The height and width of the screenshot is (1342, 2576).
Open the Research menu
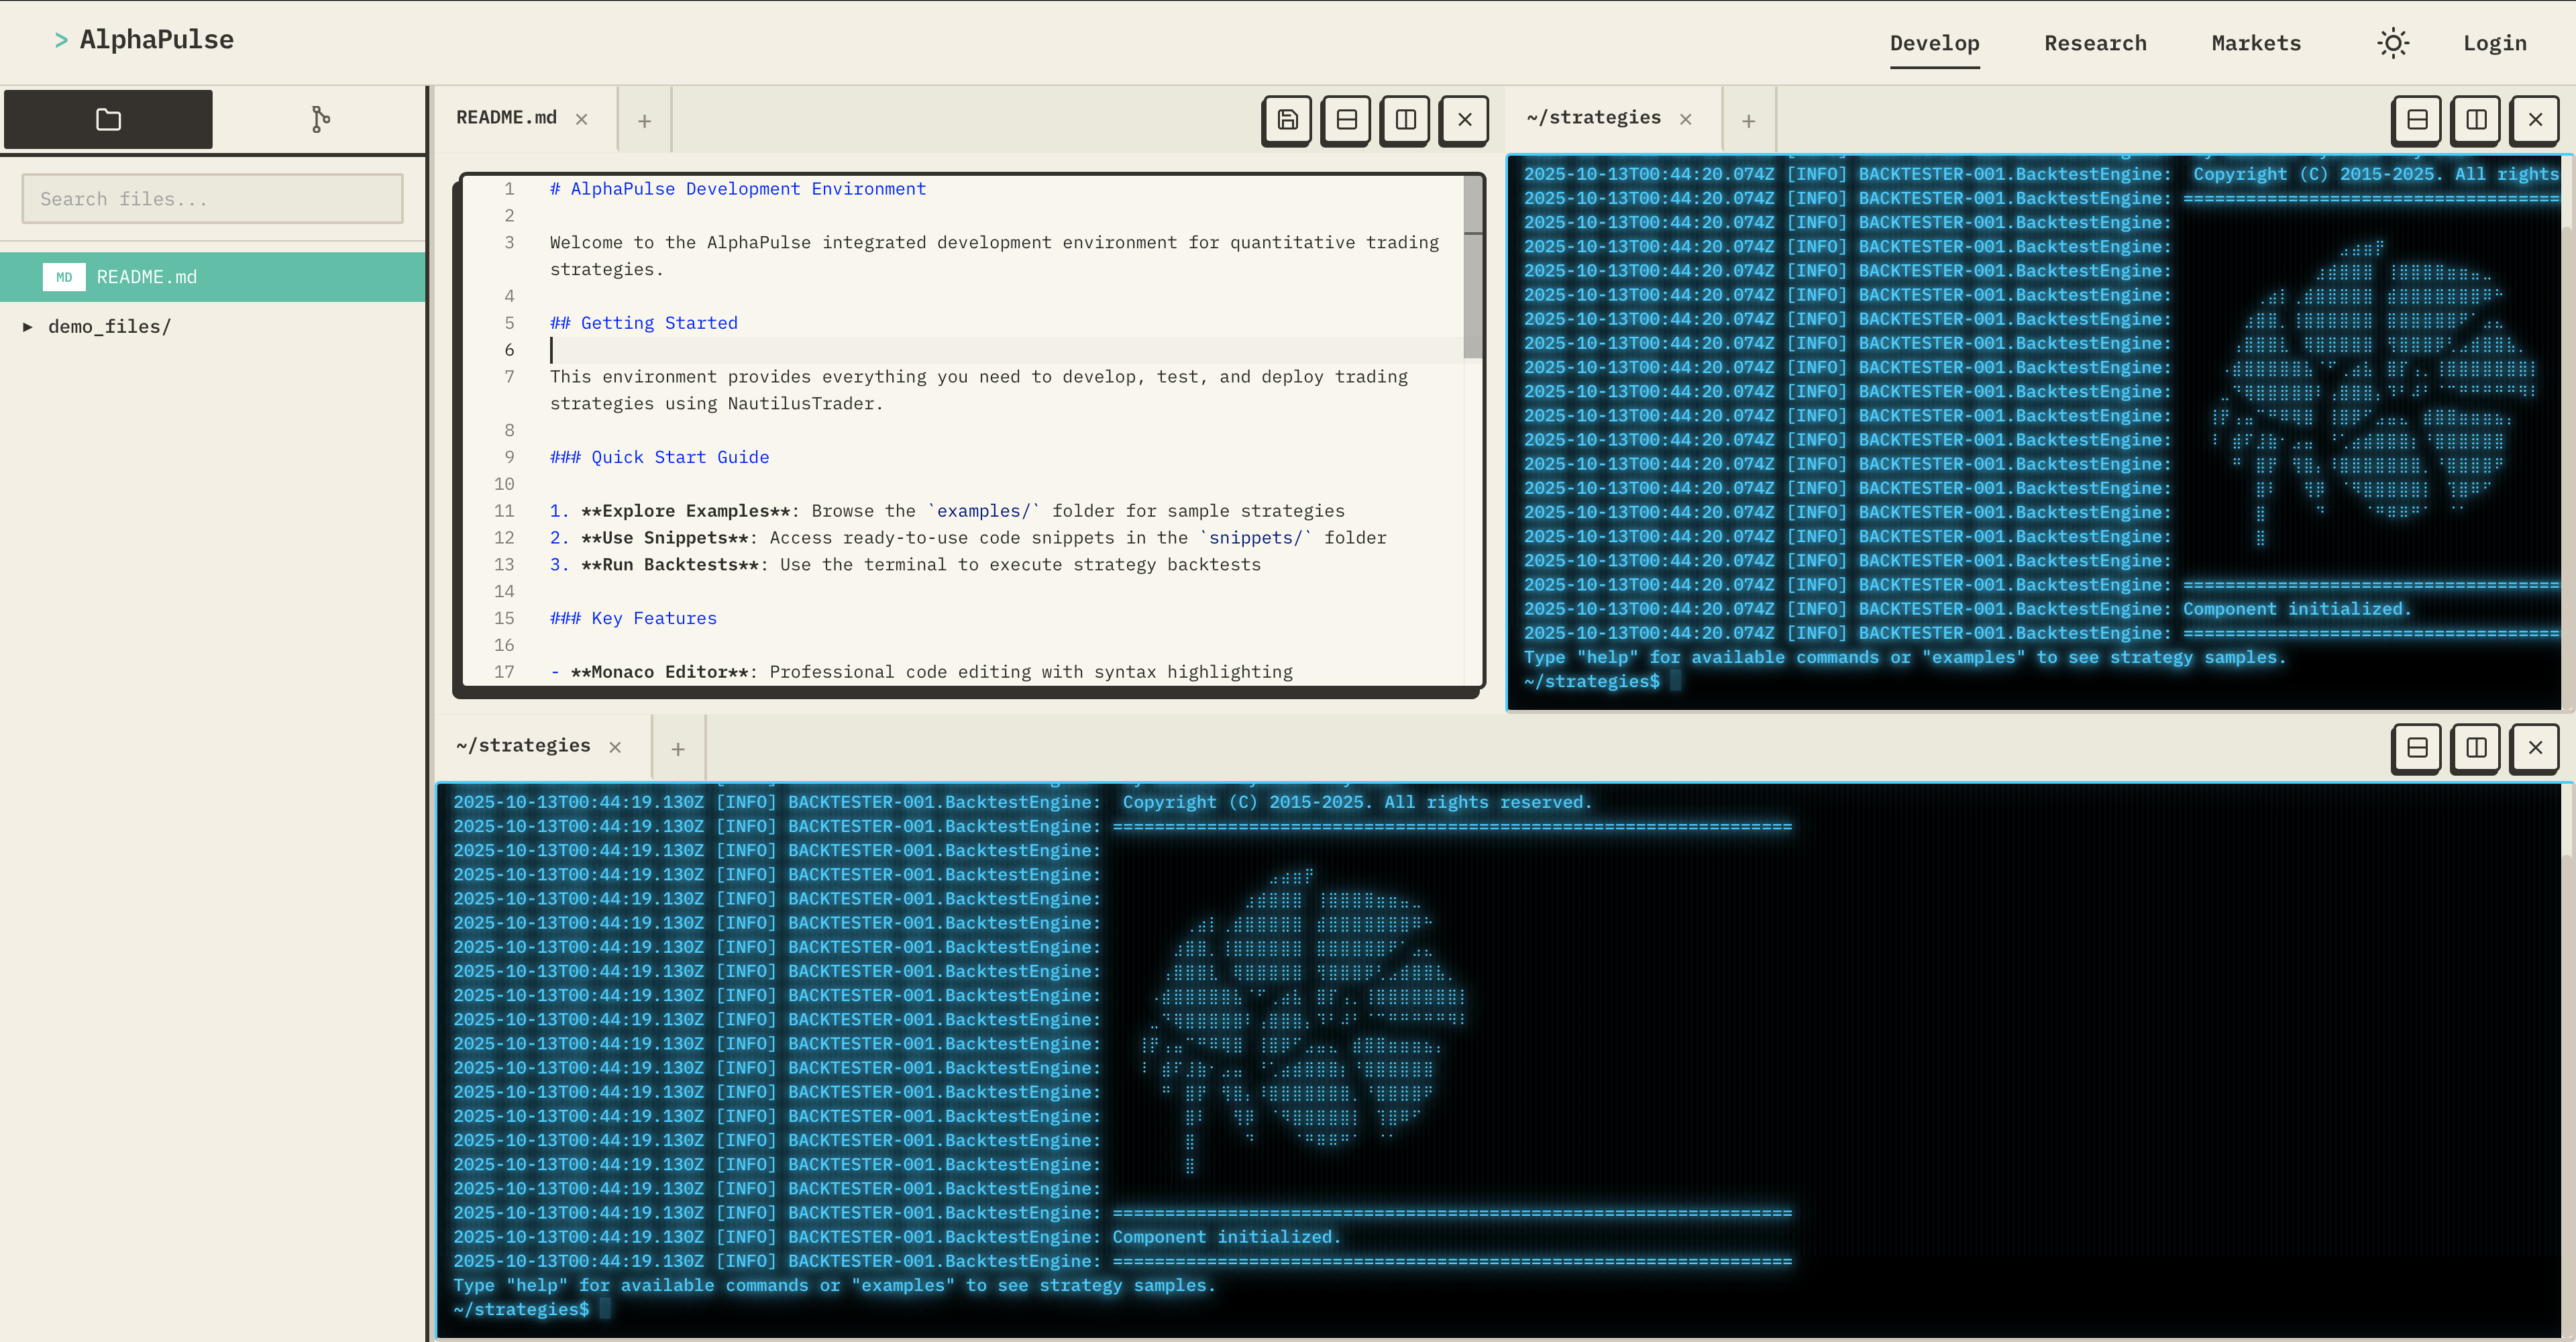coord(2095,43)
